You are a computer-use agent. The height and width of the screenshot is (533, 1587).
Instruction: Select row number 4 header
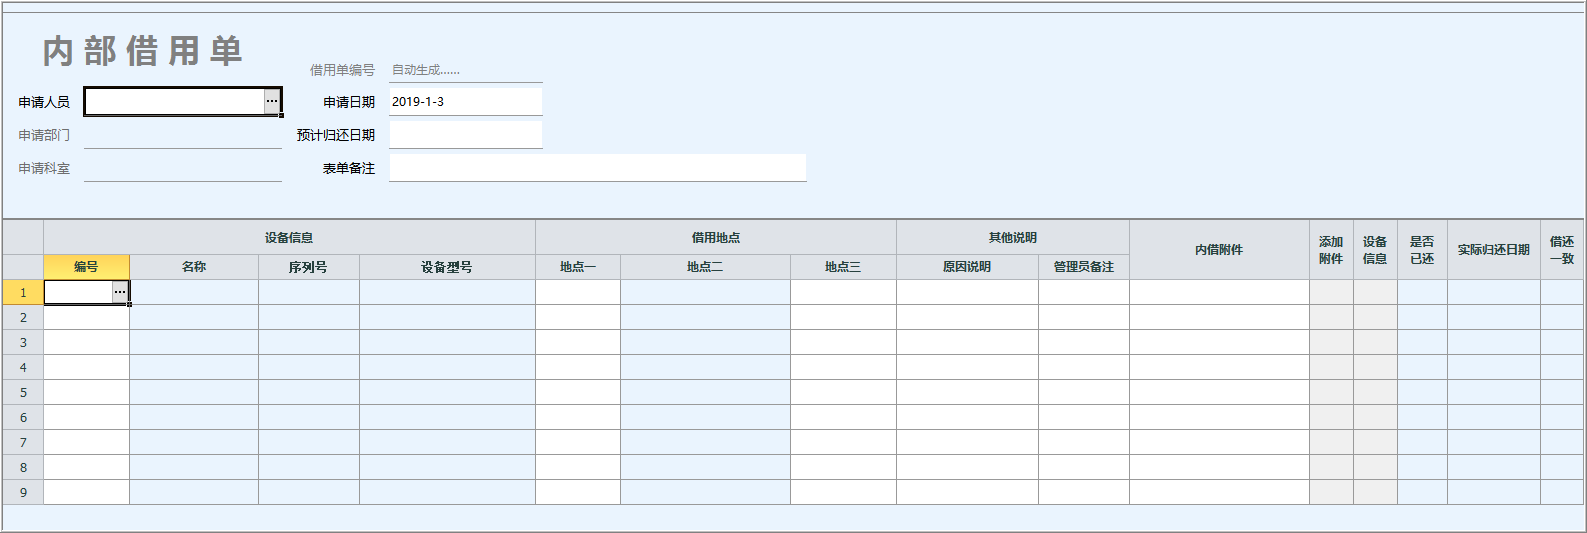[23, 367]
